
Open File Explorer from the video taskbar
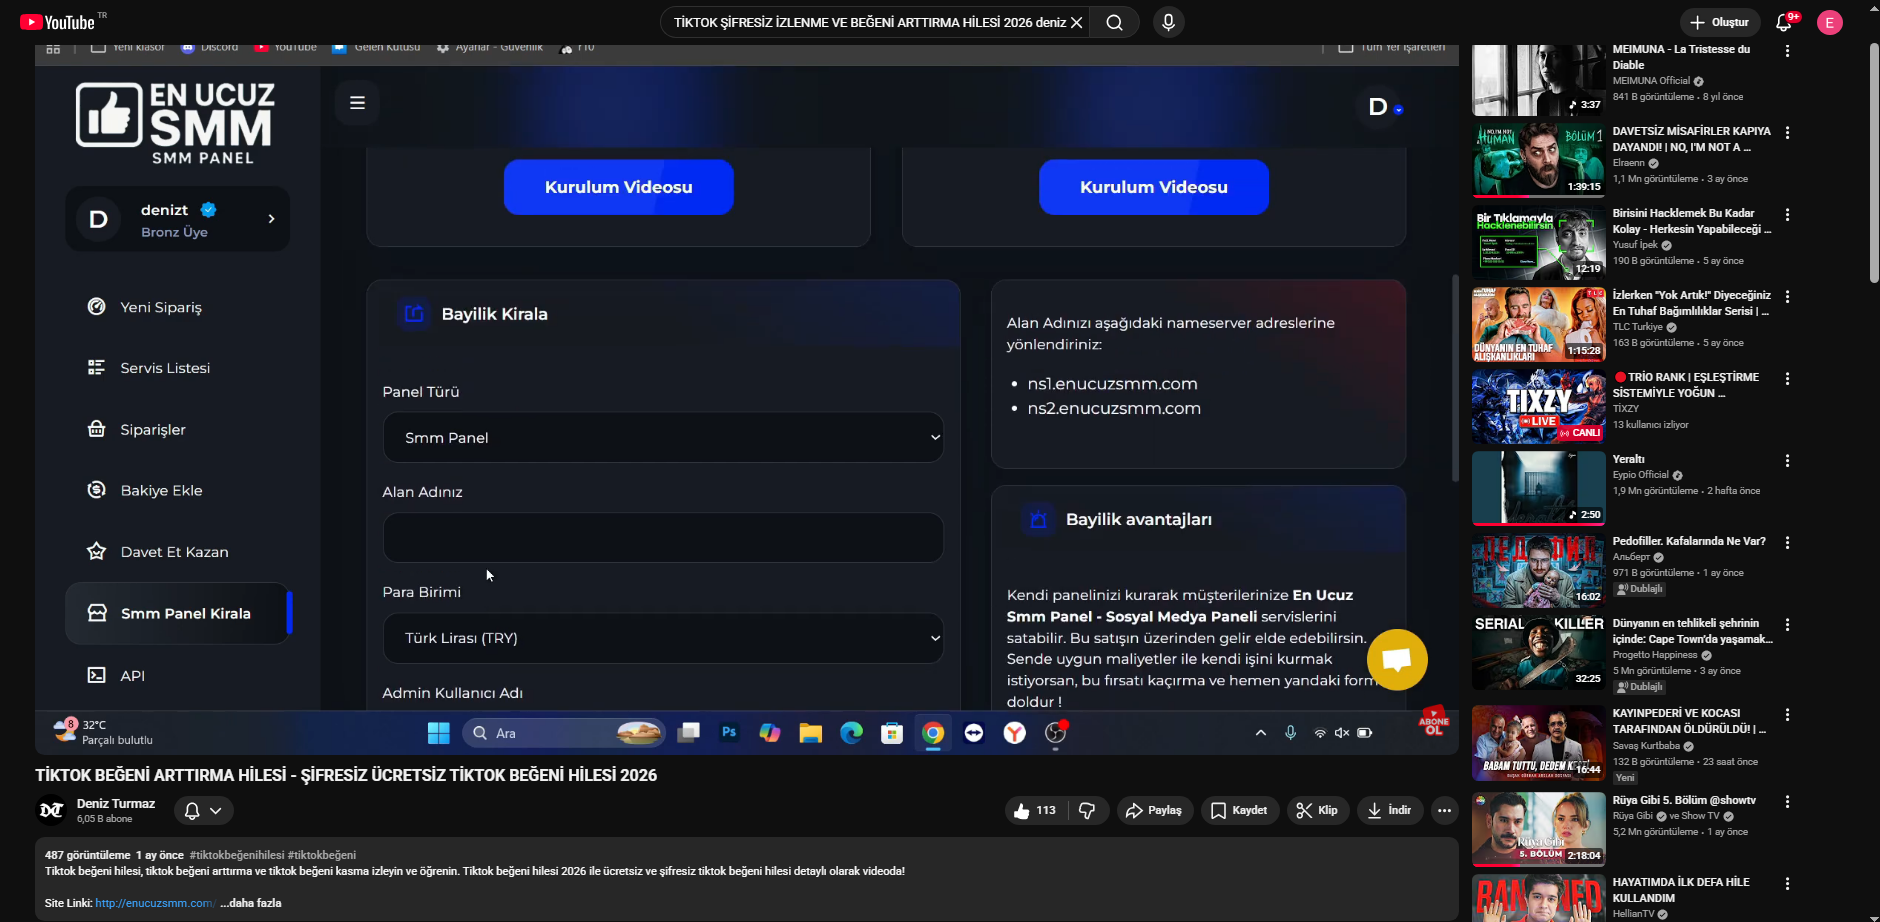[810, 733]
